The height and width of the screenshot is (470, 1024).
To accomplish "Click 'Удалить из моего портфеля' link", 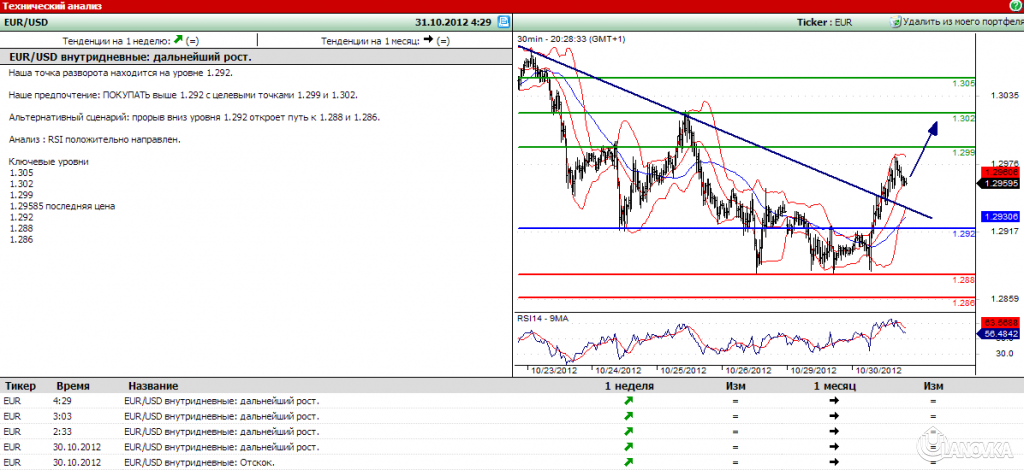I will pyautogui.click(x=963, y=22).
